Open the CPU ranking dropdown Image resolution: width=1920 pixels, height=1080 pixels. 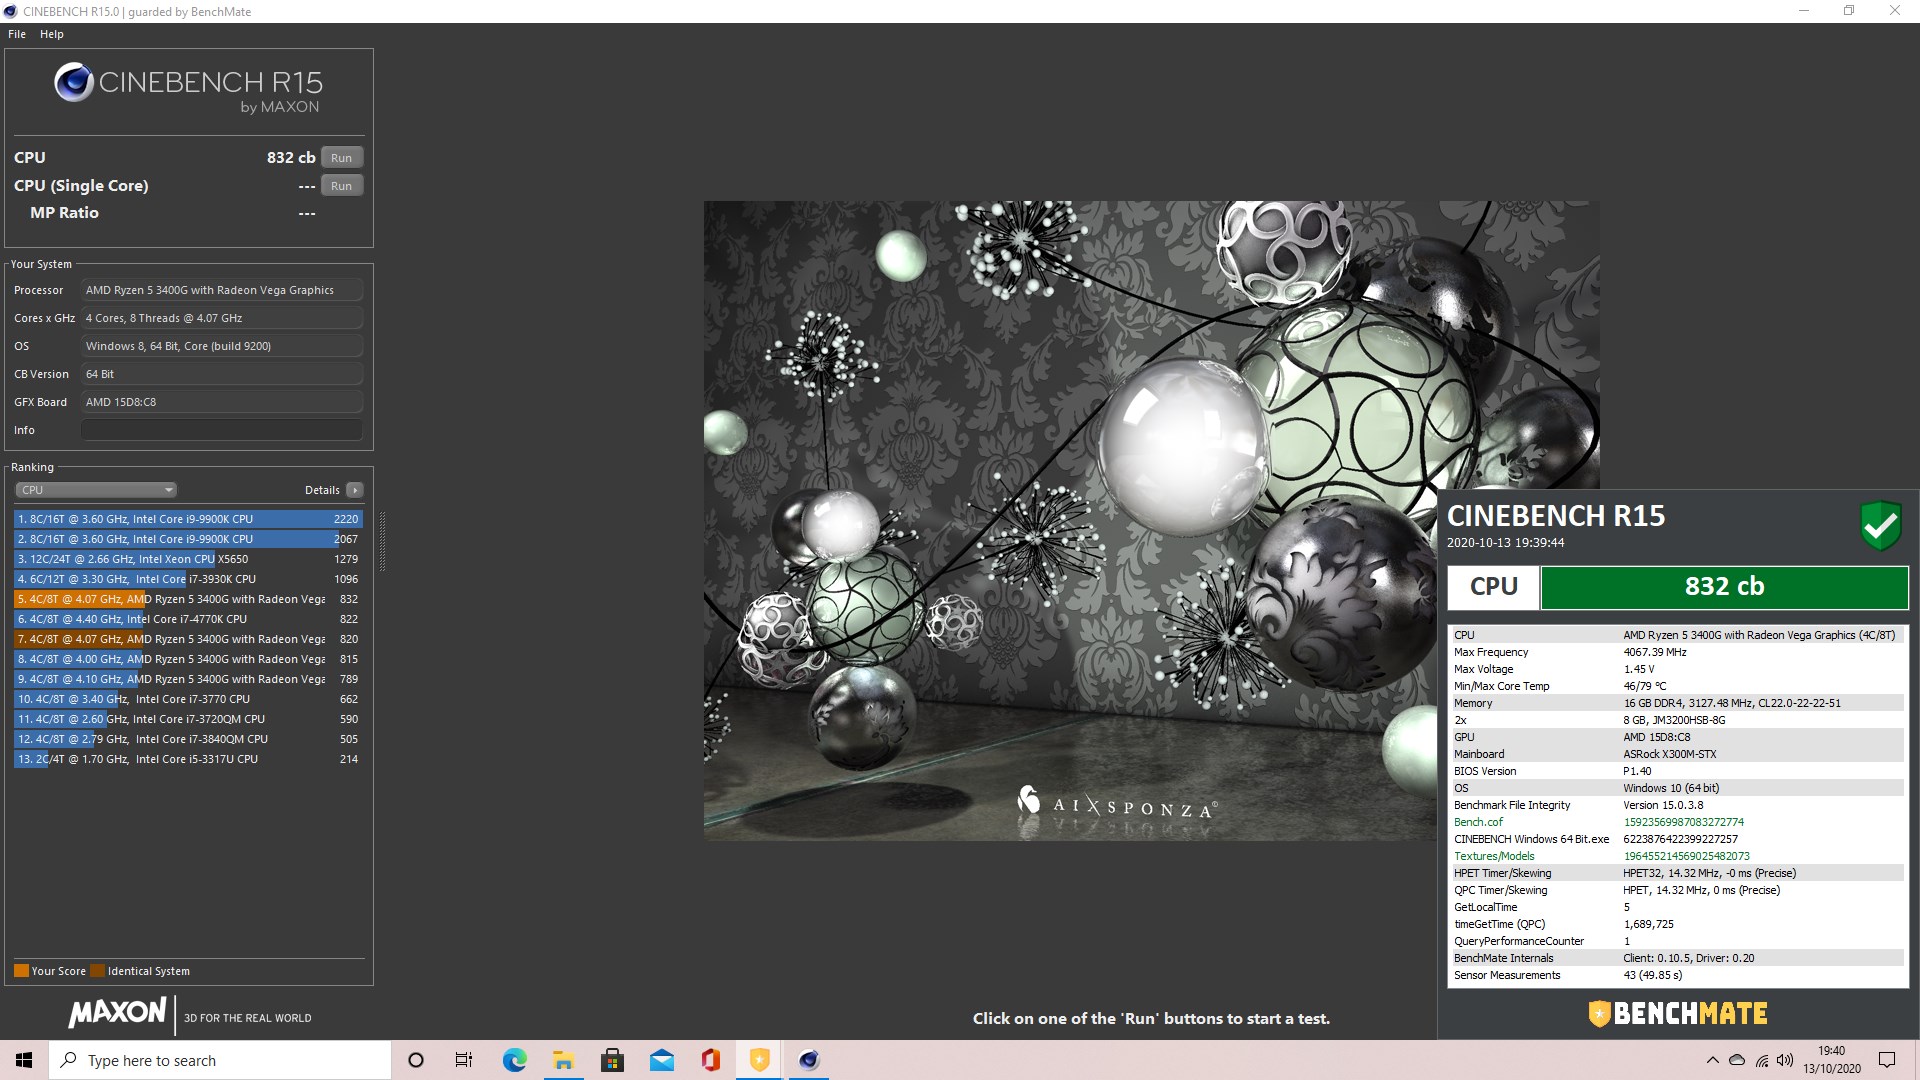pos(96,490)
